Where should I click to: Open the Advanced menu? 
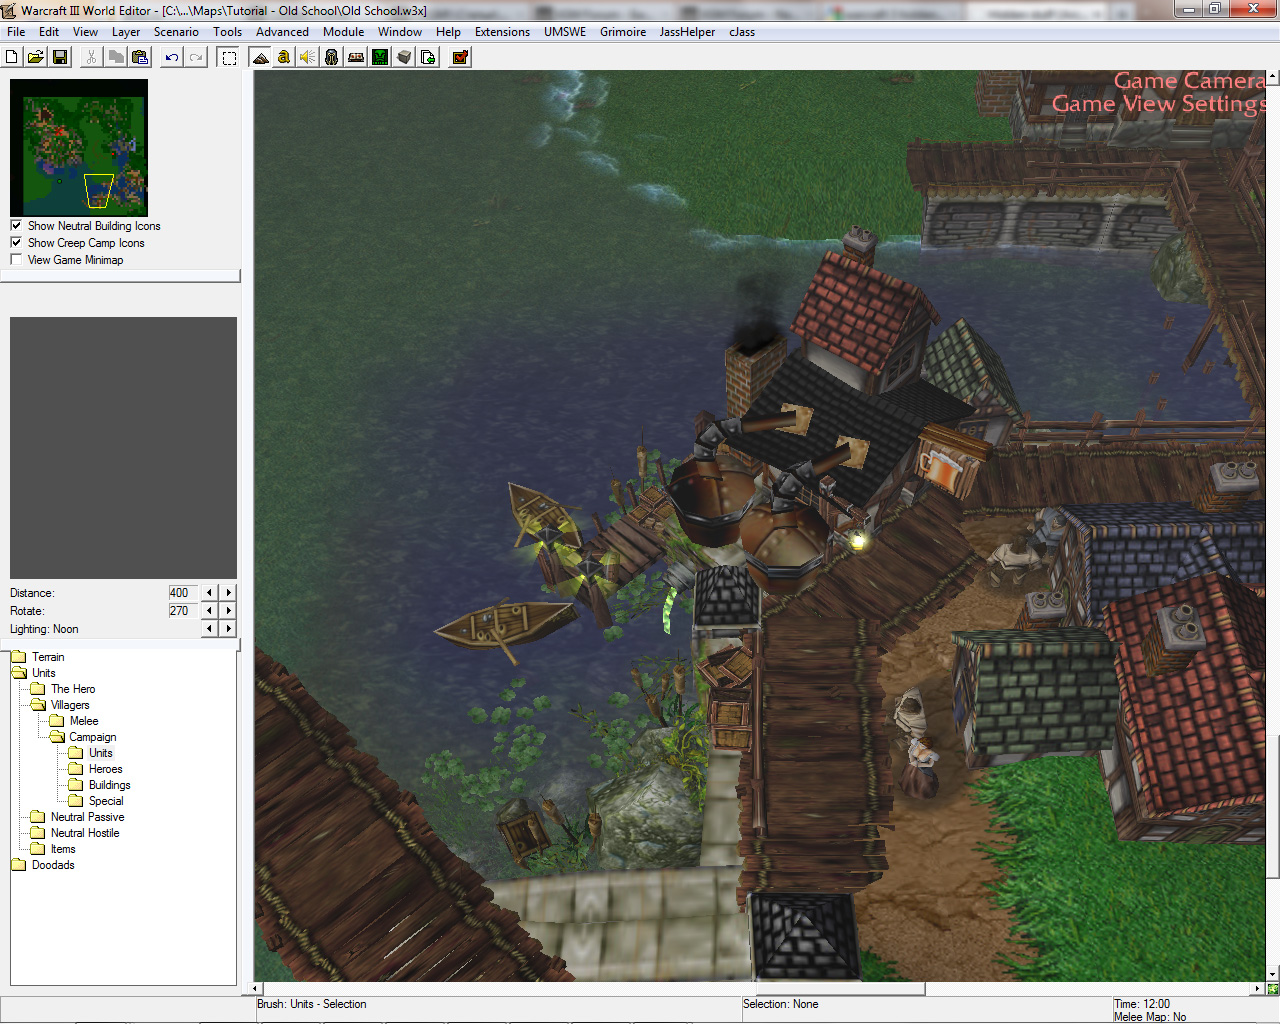[x=283, y=32]
